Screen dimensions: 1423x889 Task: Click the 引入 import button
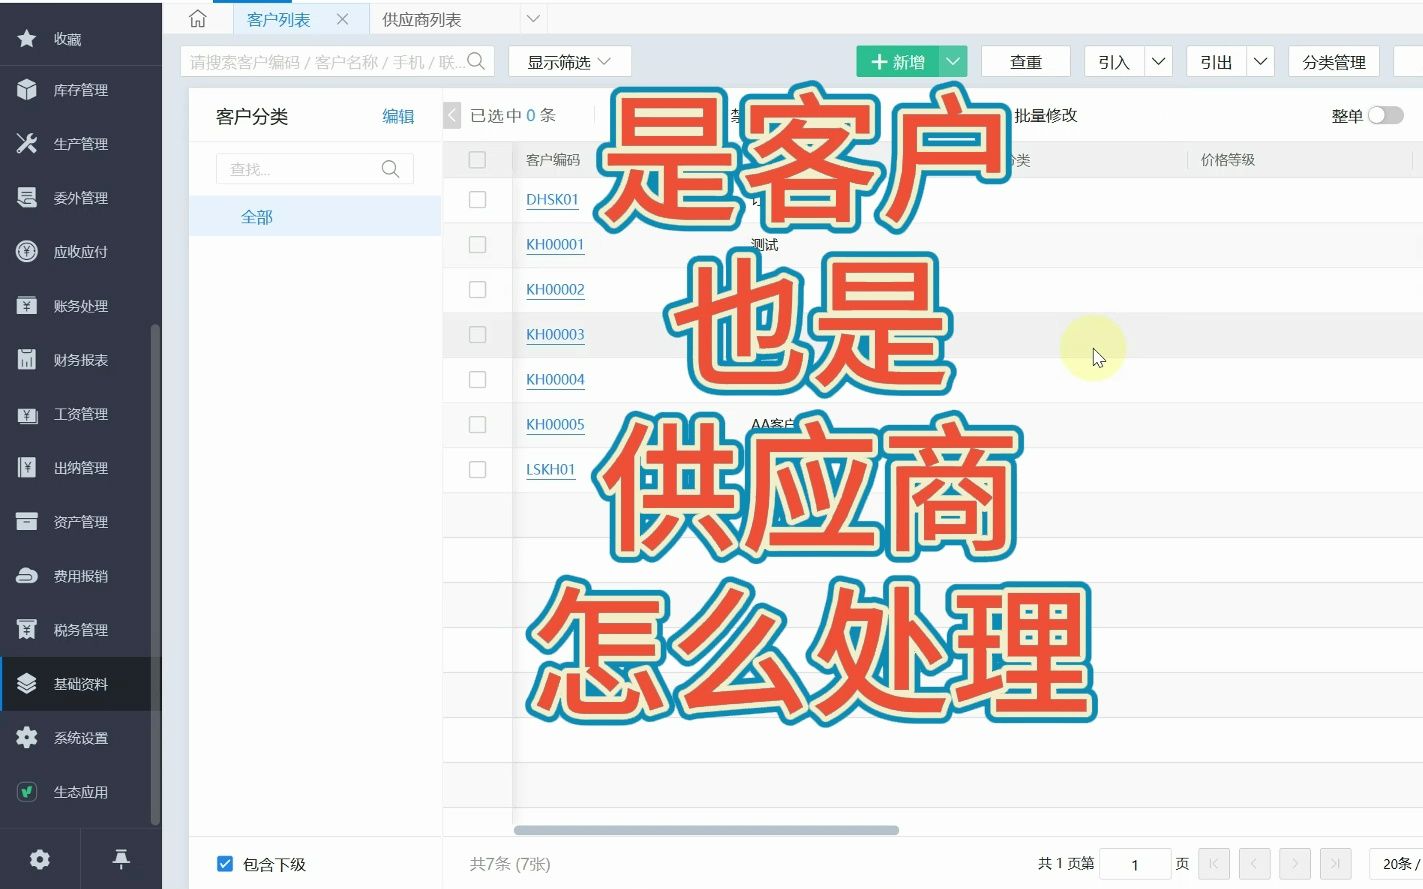(1114, 62)
